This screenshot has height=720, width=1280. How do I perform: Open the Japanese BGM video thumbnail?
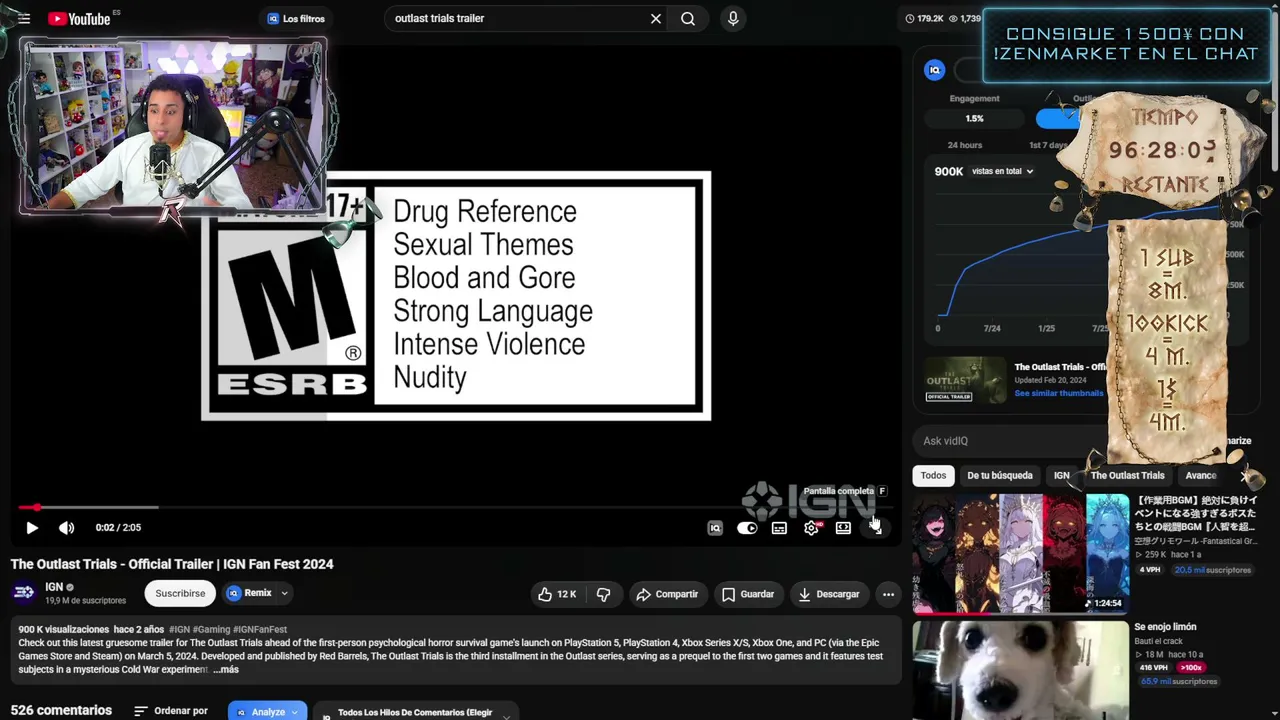pyautogui.click(x=1020, y=553)
